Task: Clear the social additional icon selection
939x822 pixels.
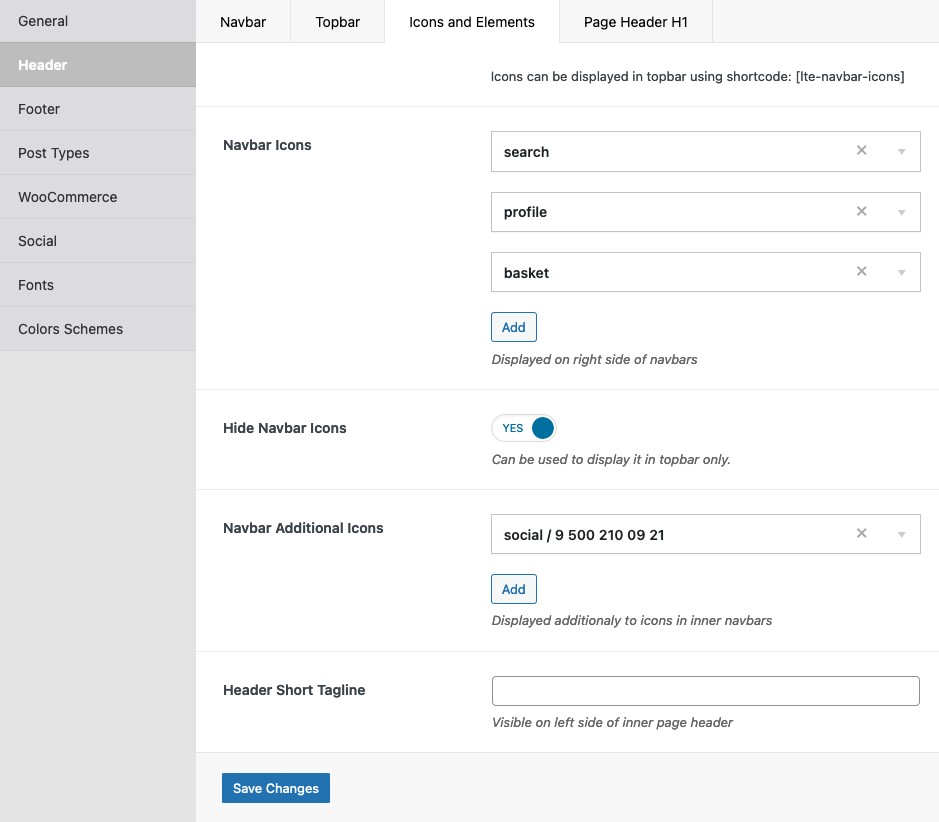Action: click(861, 533)
